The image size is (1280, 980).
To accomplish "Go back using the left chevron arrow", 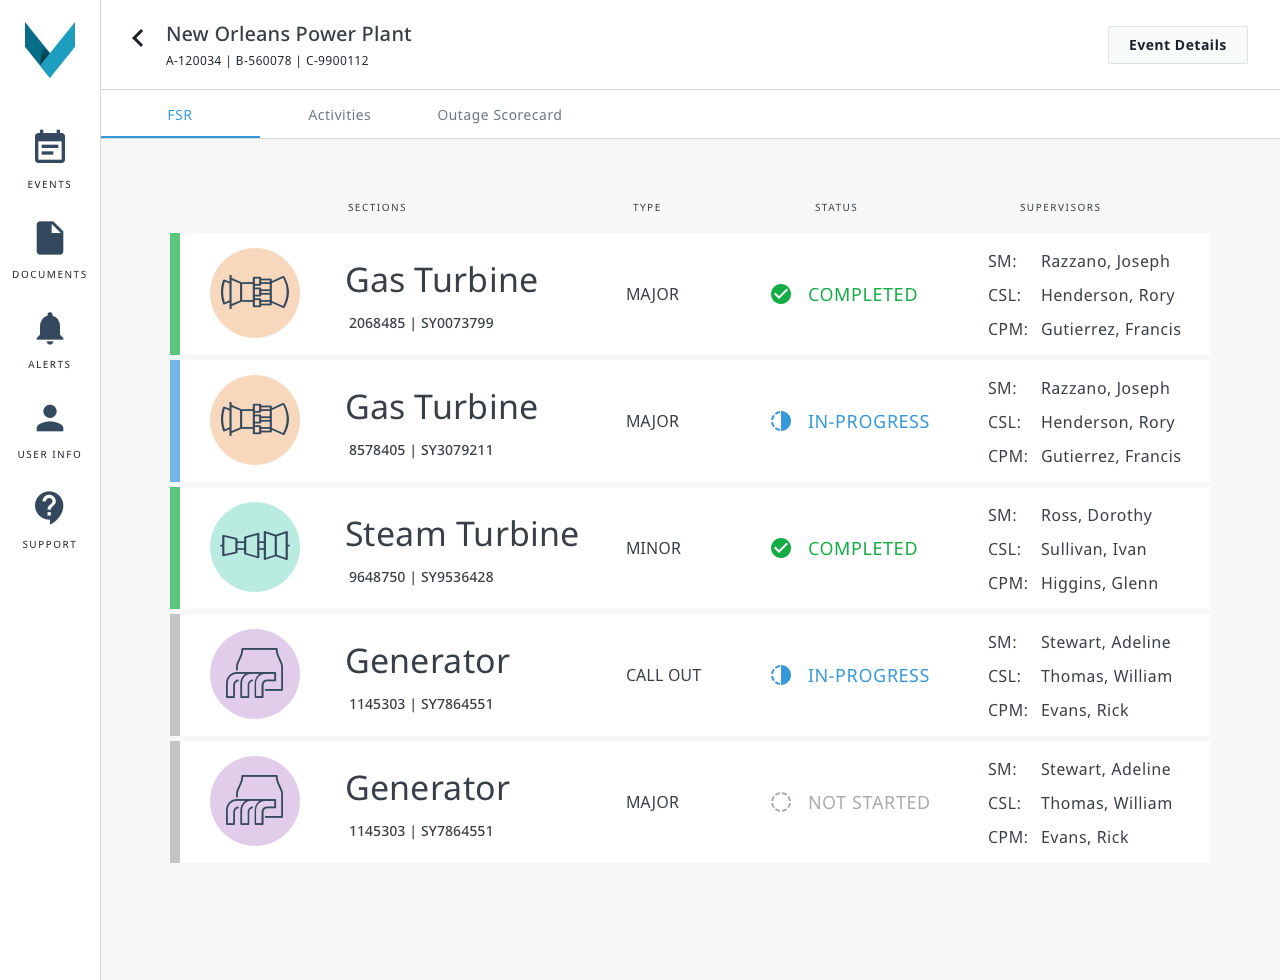I will click(x=138, y=38).
